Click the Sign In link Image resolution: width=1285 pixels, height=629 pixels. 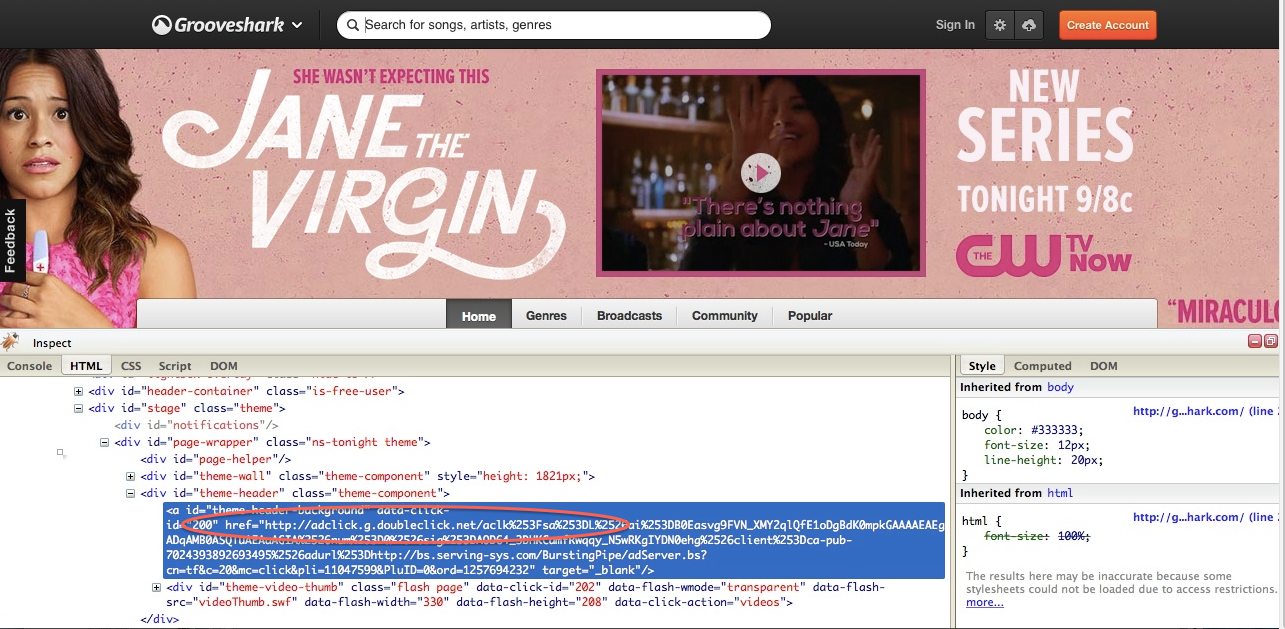[x=955, y=25]
